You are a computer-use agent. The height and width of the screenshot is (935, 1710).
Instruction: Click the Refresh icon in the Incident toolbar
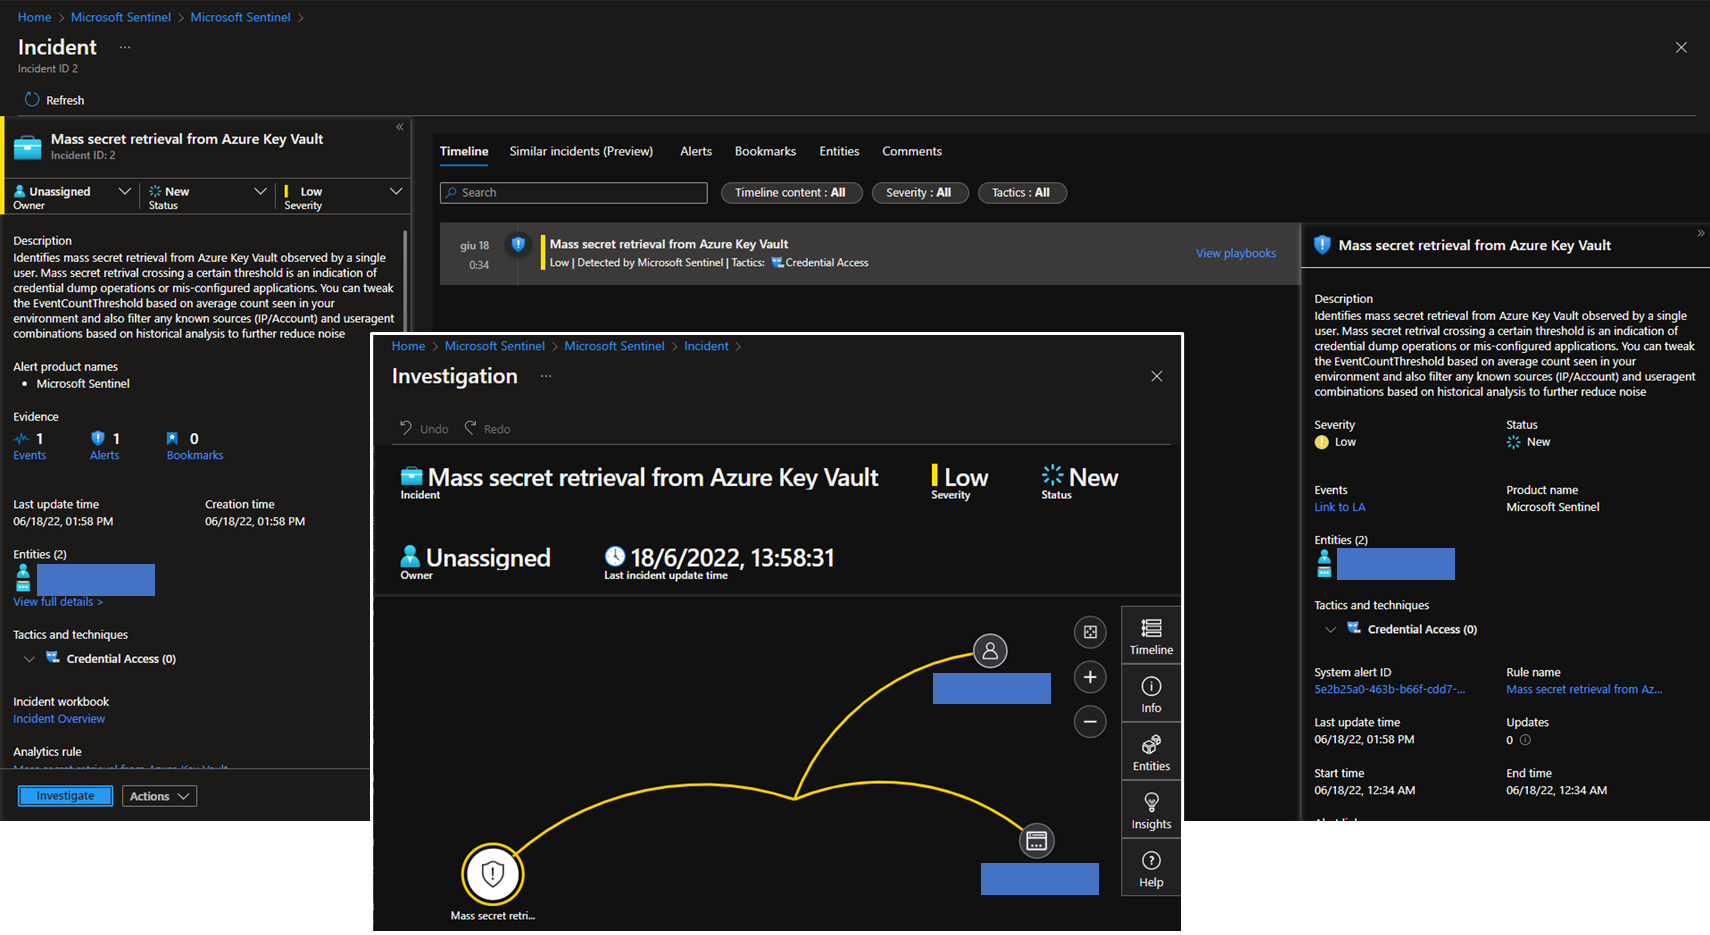click(32, 100)
